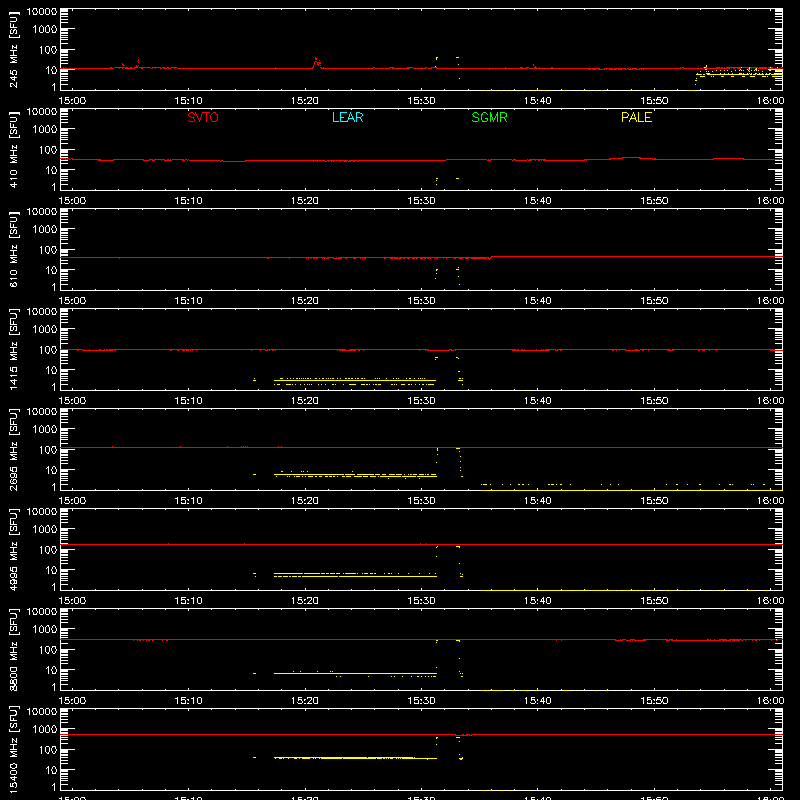Click the yellow PALE station label
This screenshot has width=800, height=800.
tap(636, 117)
